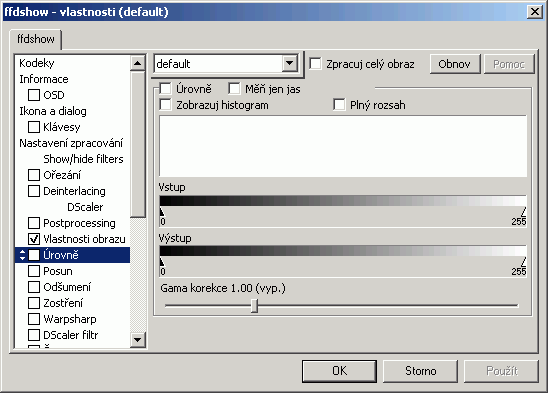548x393 pixels.
Task: Toggle the DScaler filtr checkbox
Action: click(x=34, y=335)
